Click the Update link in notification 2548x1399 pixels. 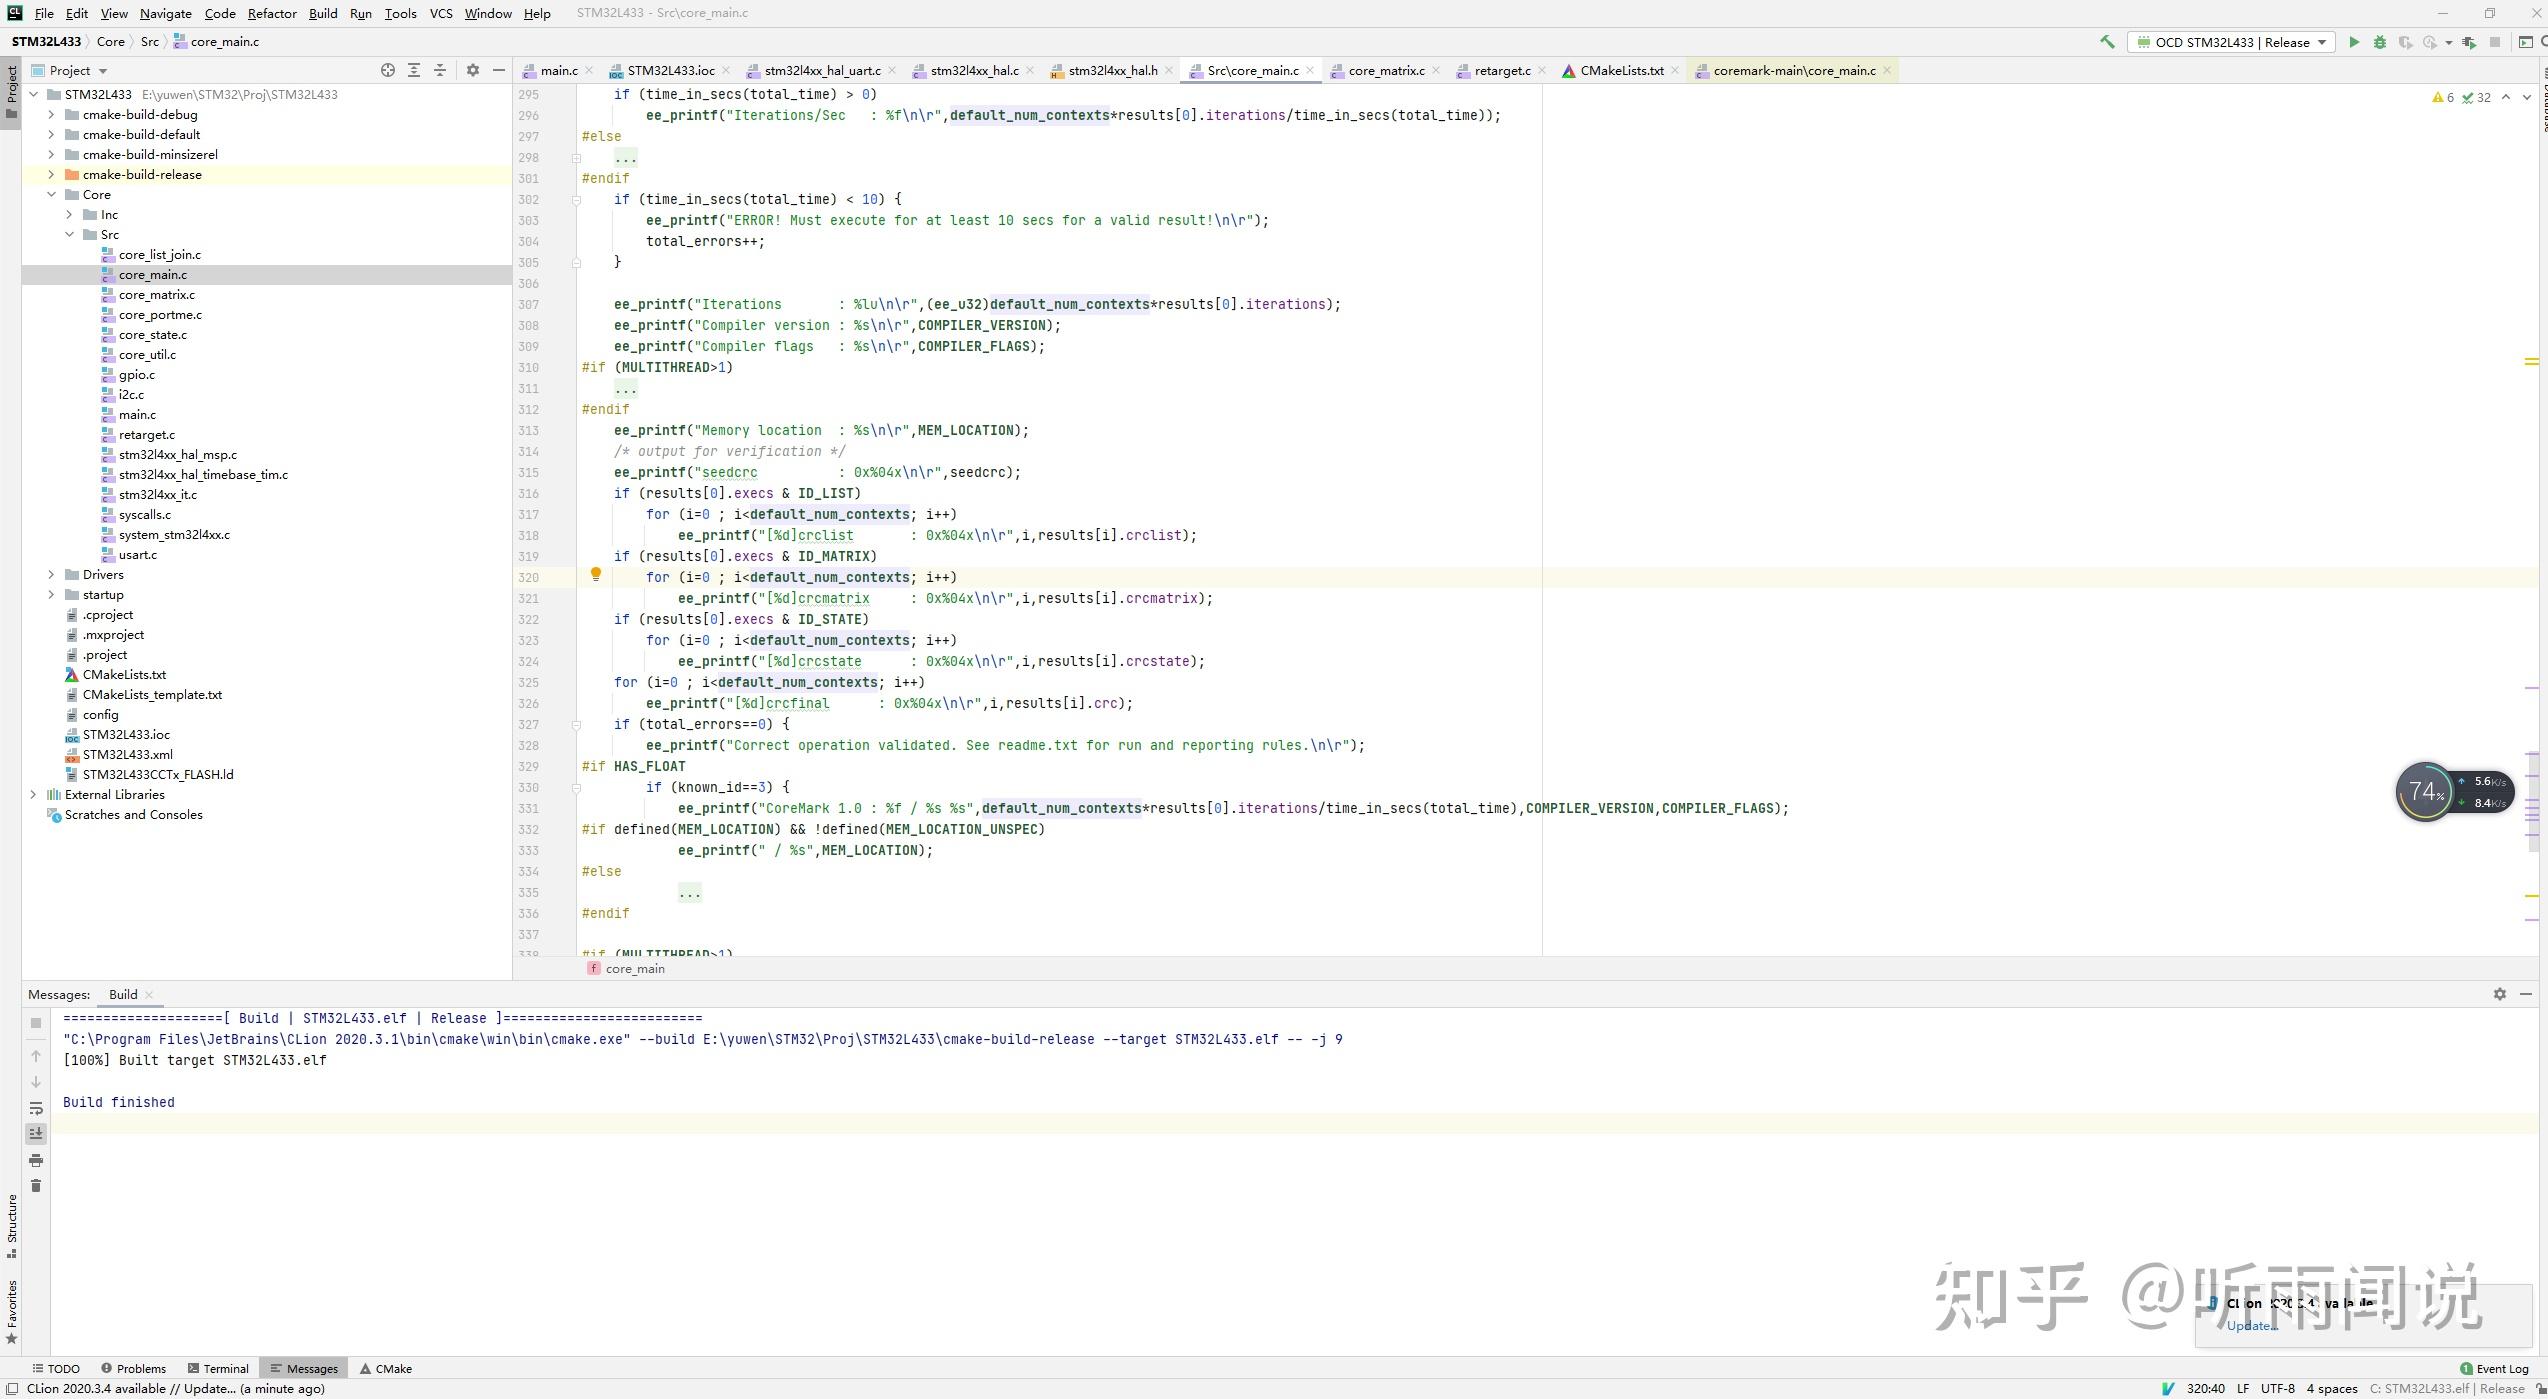[2251, 1326]
